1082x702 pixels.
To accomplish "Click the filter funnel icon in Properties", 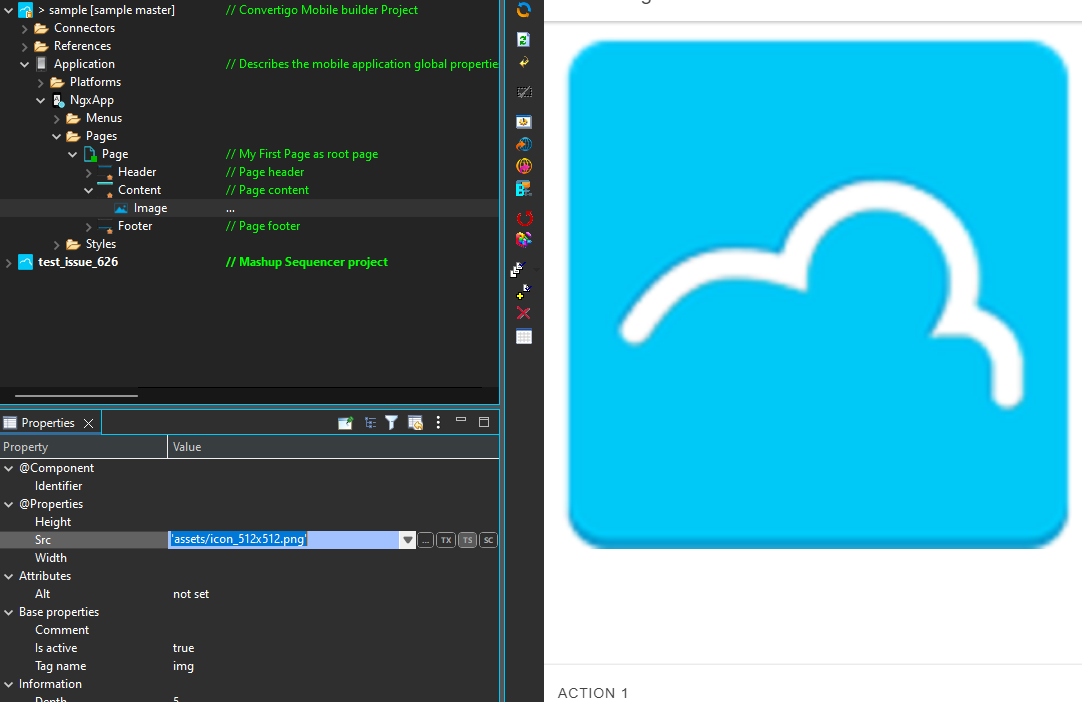I will pos(392,423).
